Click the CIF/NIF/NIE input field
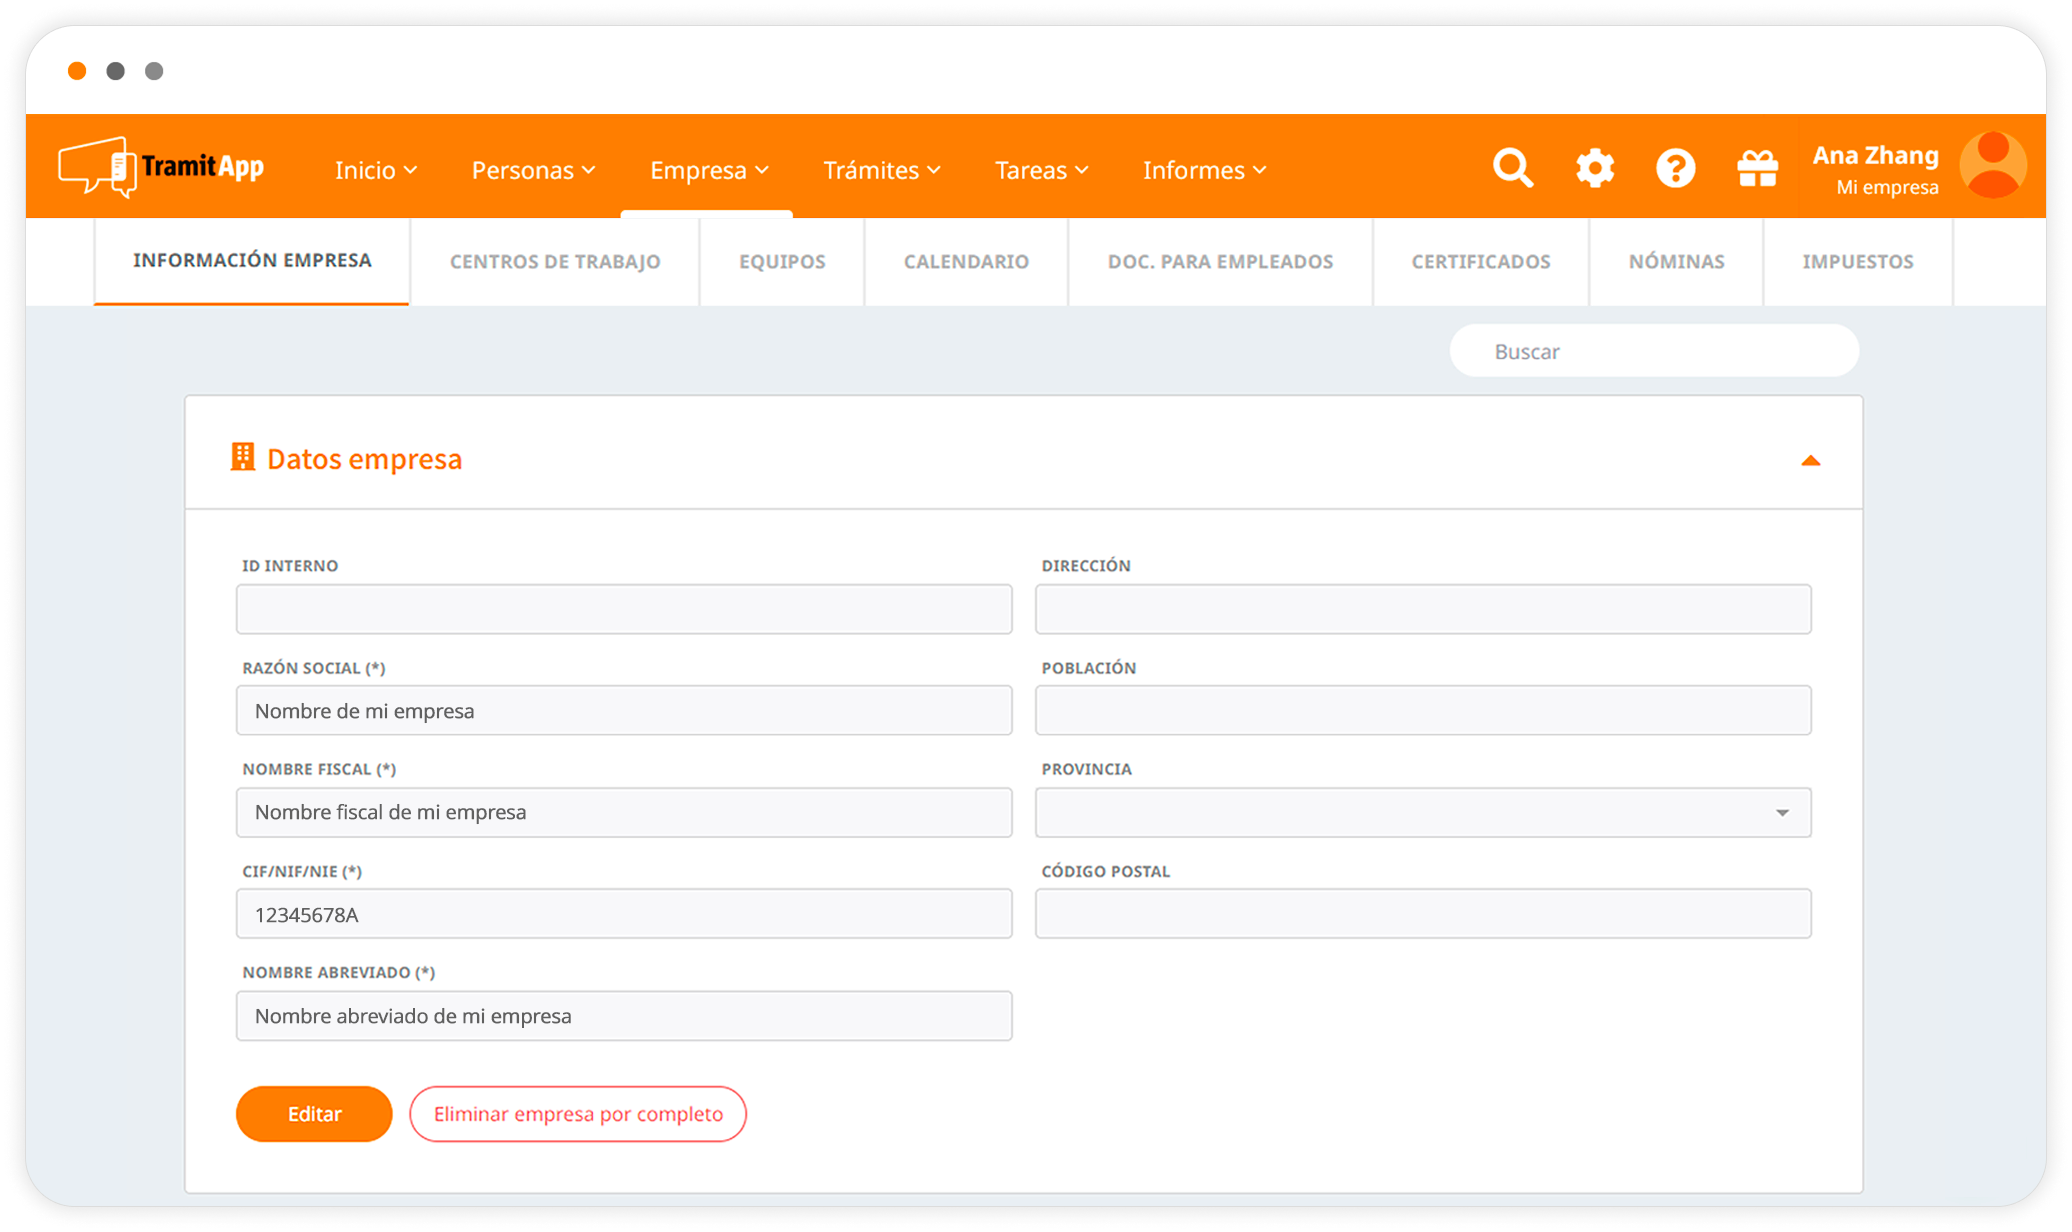 coord(624,914)
